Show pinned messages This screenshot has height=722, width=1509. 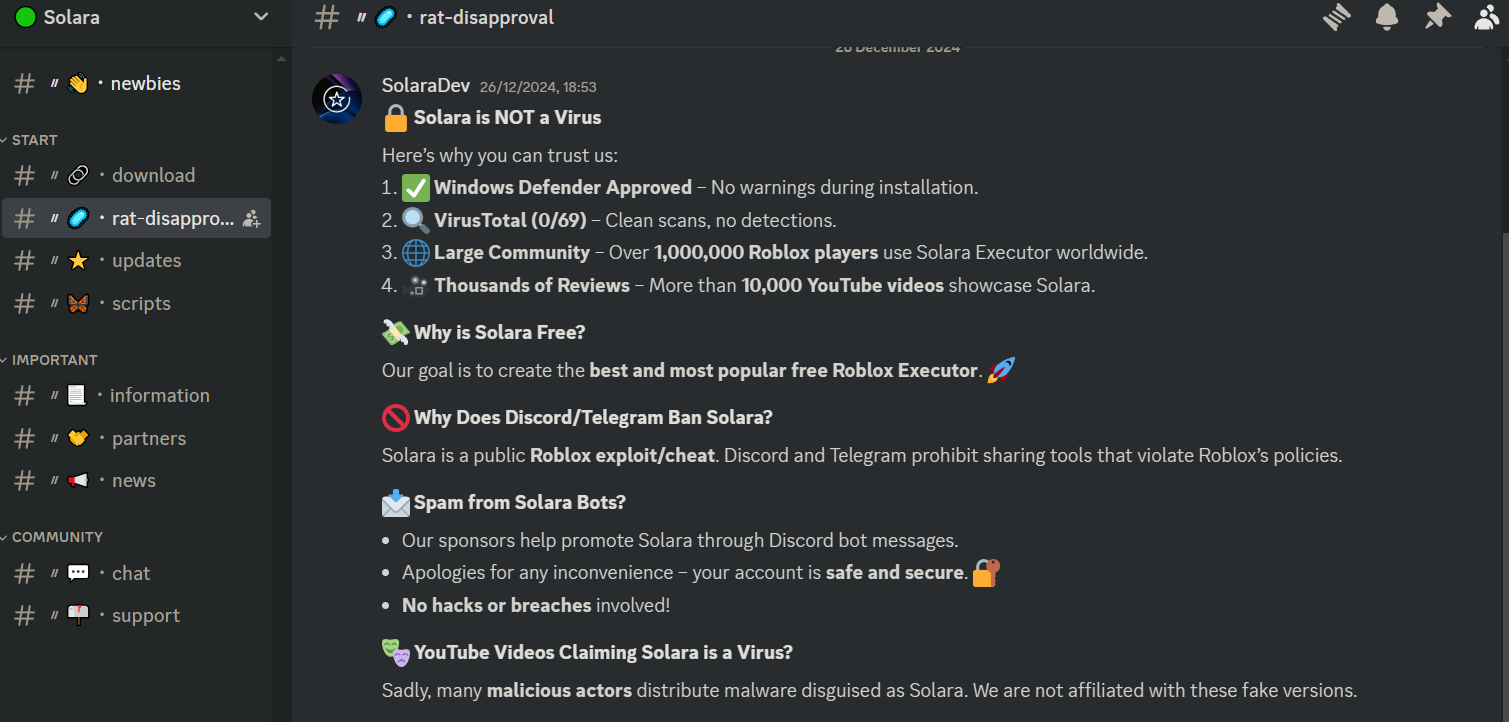(1437, 17)
